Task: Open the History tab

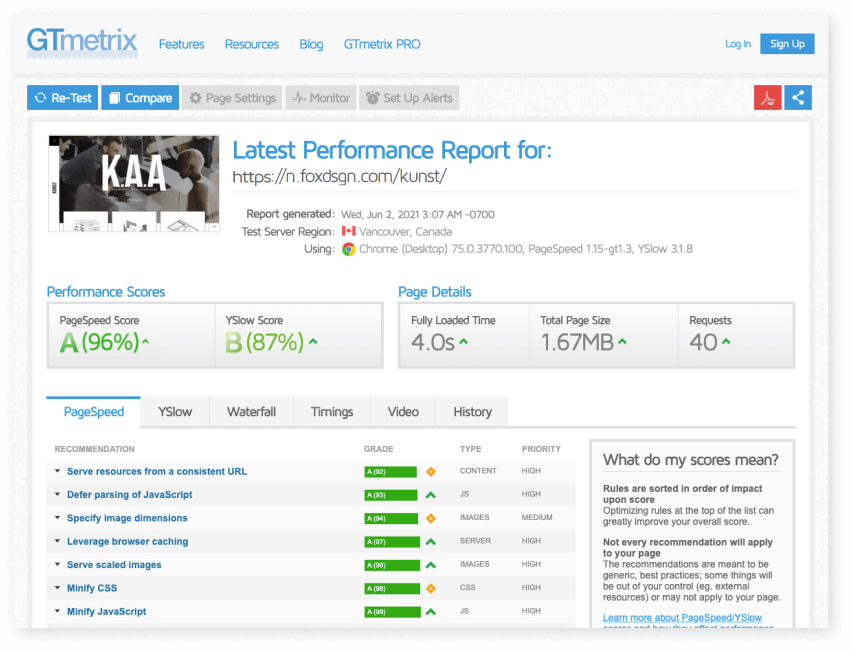Action: [x=472, y=411]
